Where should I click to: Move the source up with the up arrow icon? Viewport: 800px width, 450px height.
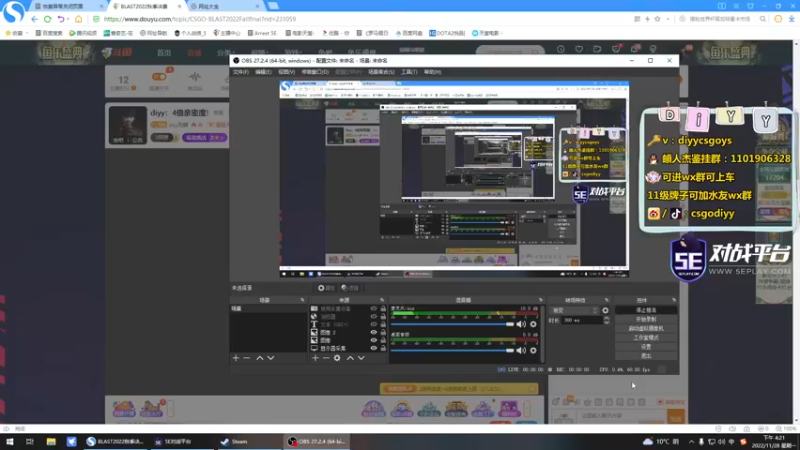pos(350,358)
